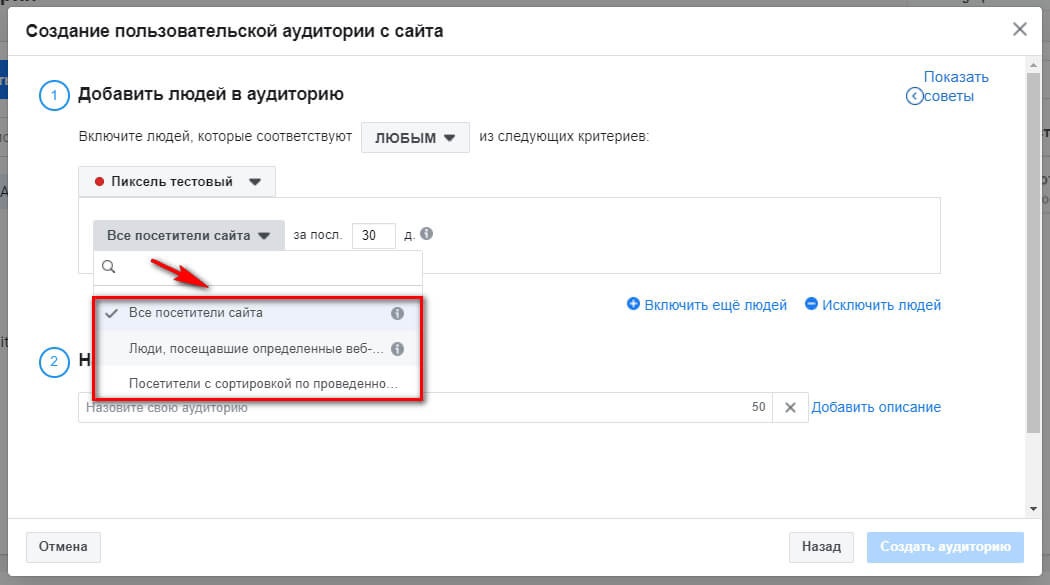Click info icon beside Люди, посещавшие option
Image resolution: width=1050 pixels, height=585 pixels.
397,349
